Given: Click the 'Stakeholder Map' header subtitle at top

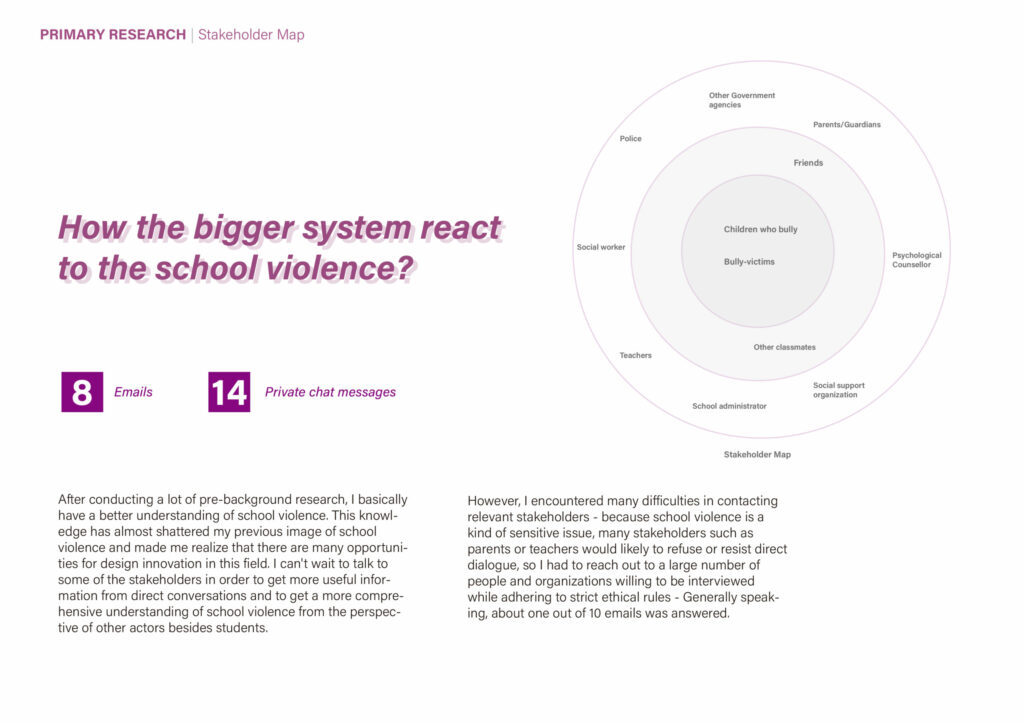Looking at the screenshot, I should [251, 35].
